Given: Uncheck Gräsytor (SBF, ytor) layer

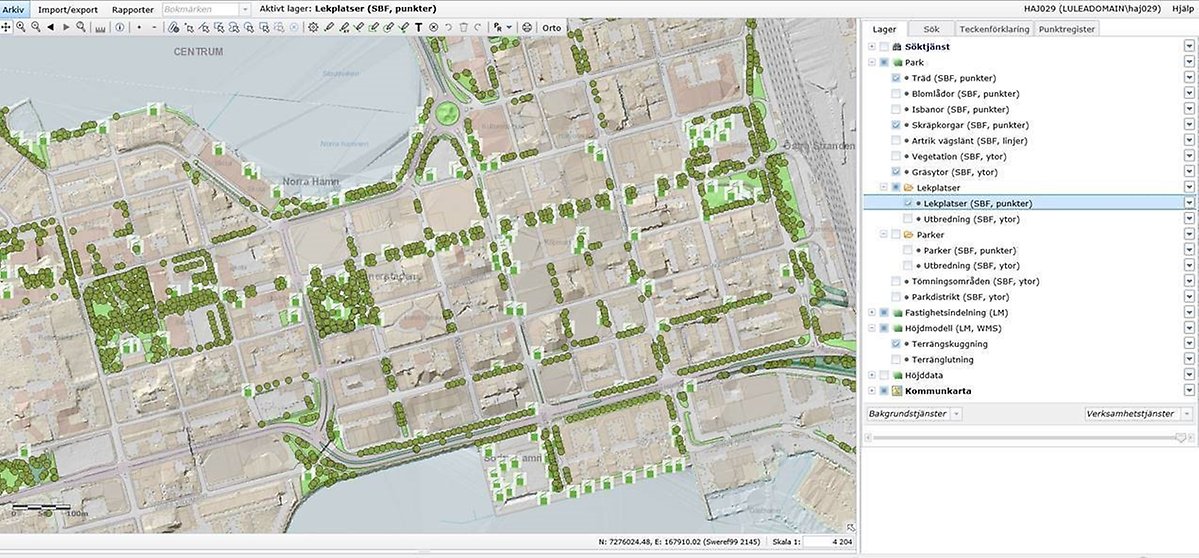Looking at the screenshot, I should tap(895, 172).
